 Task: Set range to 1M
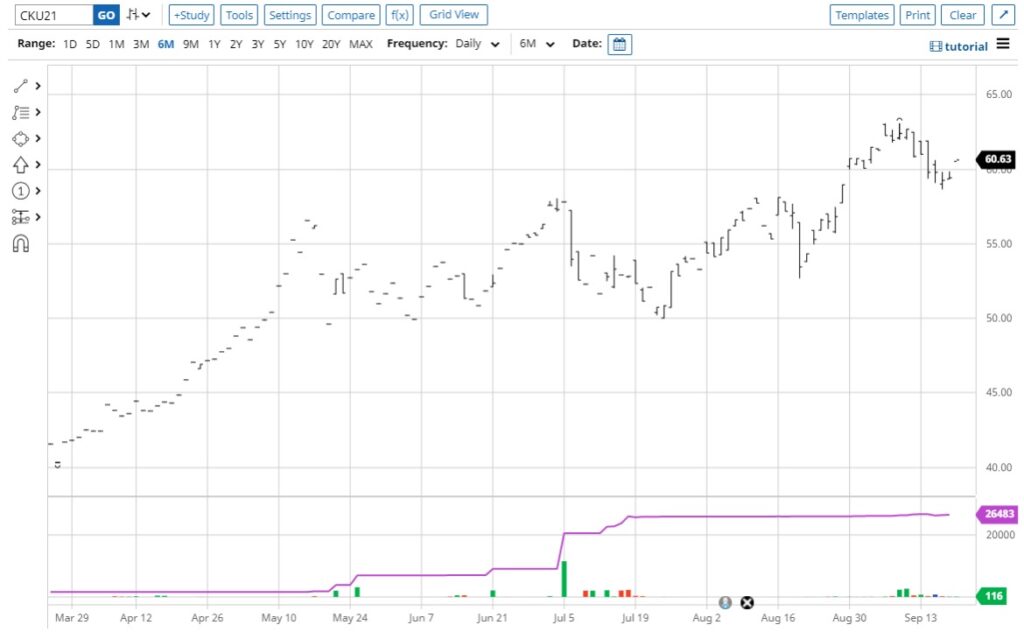point(116,44)
